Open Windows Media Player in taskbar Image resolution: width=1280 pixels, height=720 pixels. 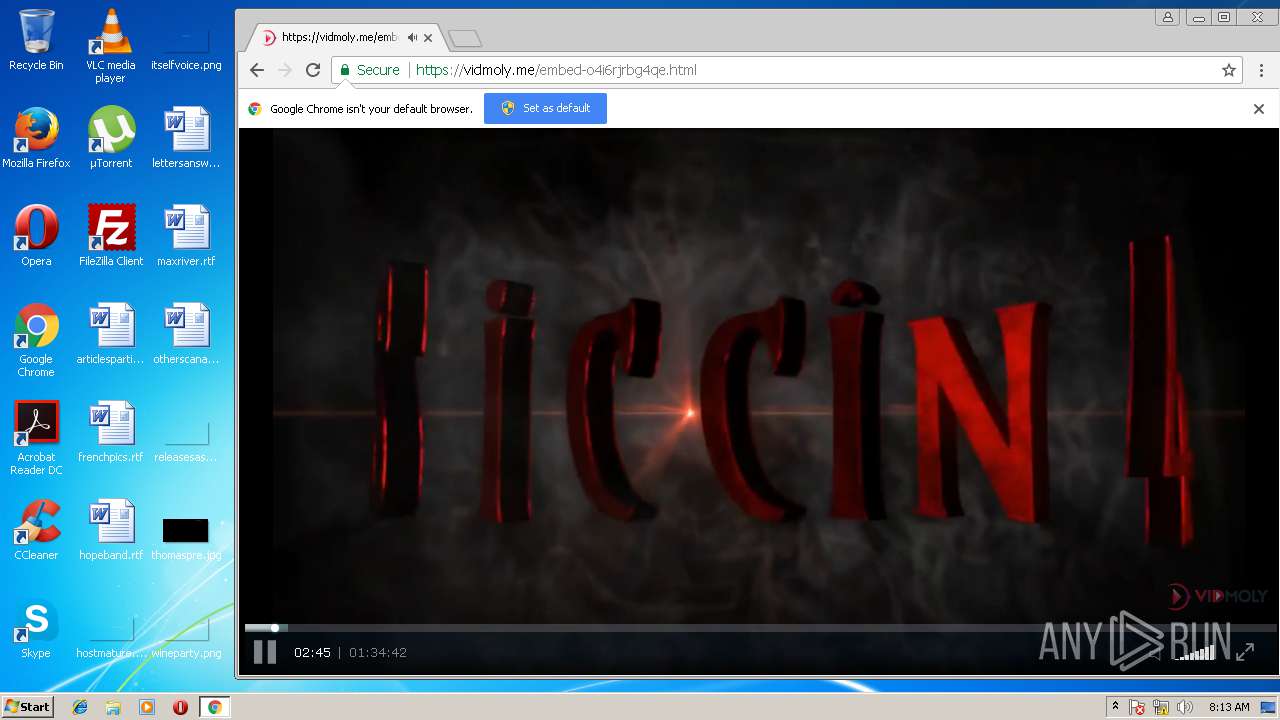147,707
